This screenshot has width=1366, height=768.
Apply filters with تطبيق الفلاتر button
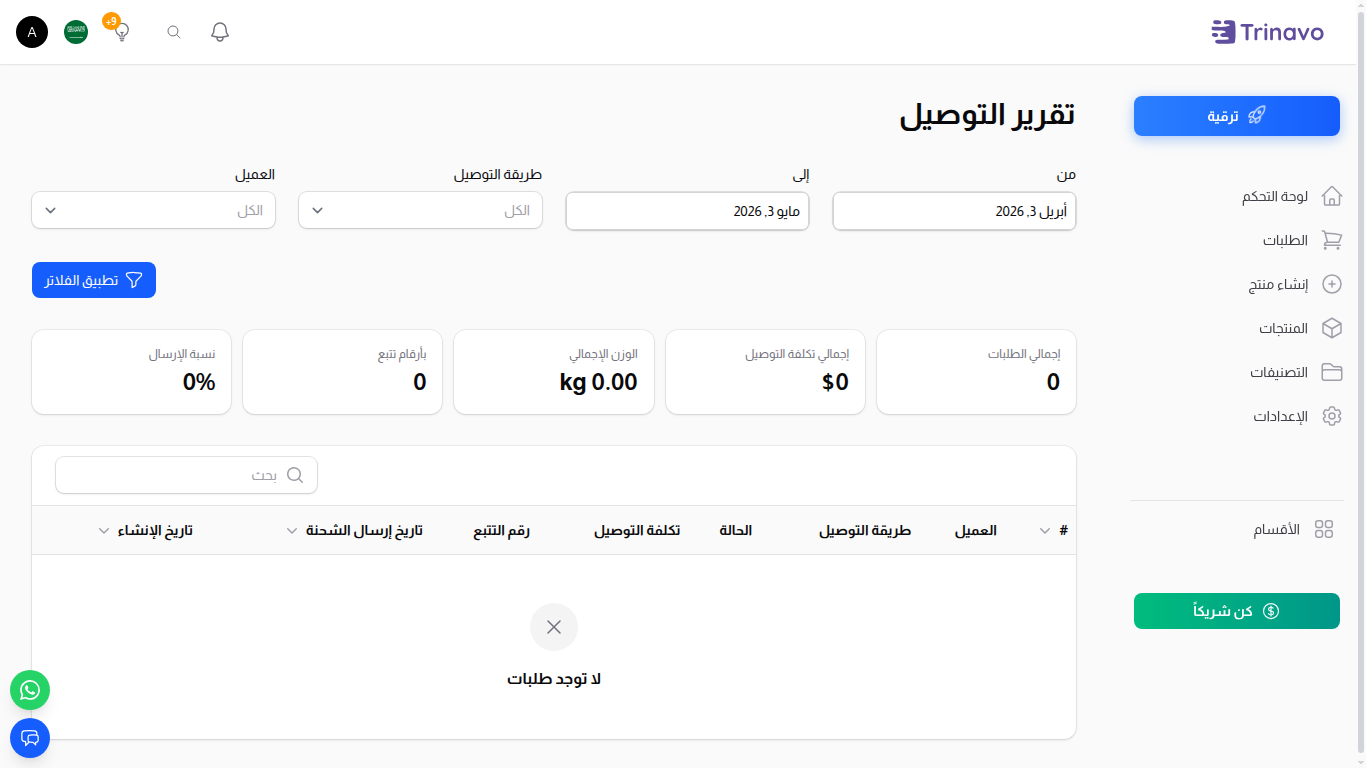(x=94, y=280)
